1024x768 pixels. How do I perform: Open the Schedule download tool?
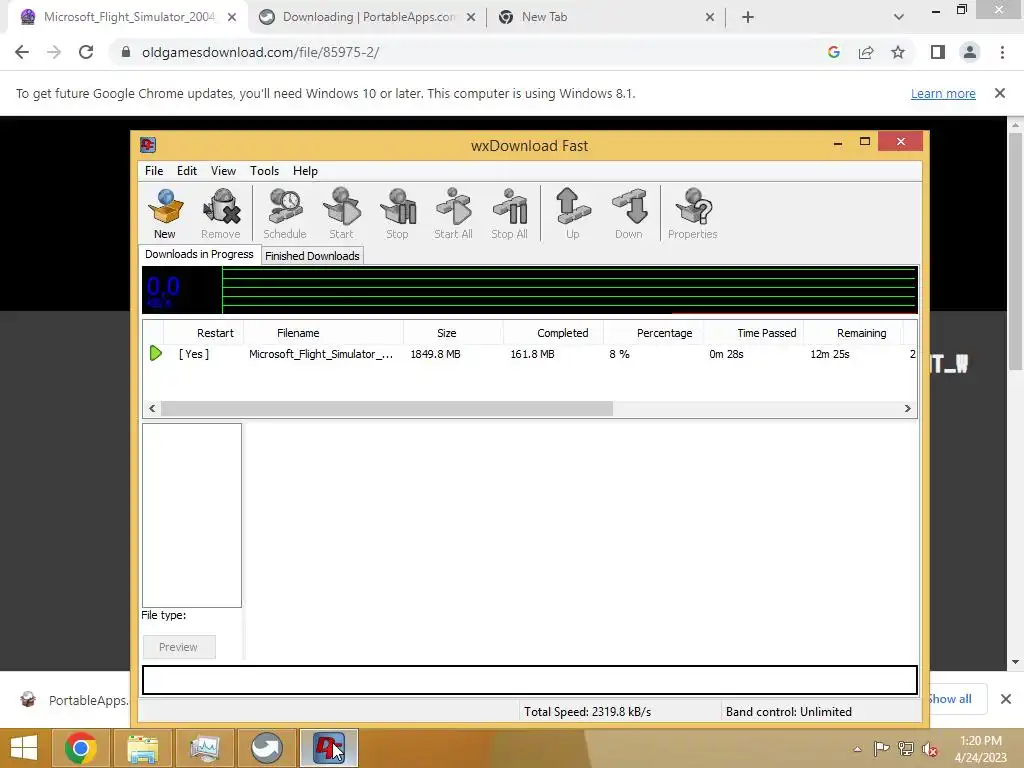(x=285, y=213)
